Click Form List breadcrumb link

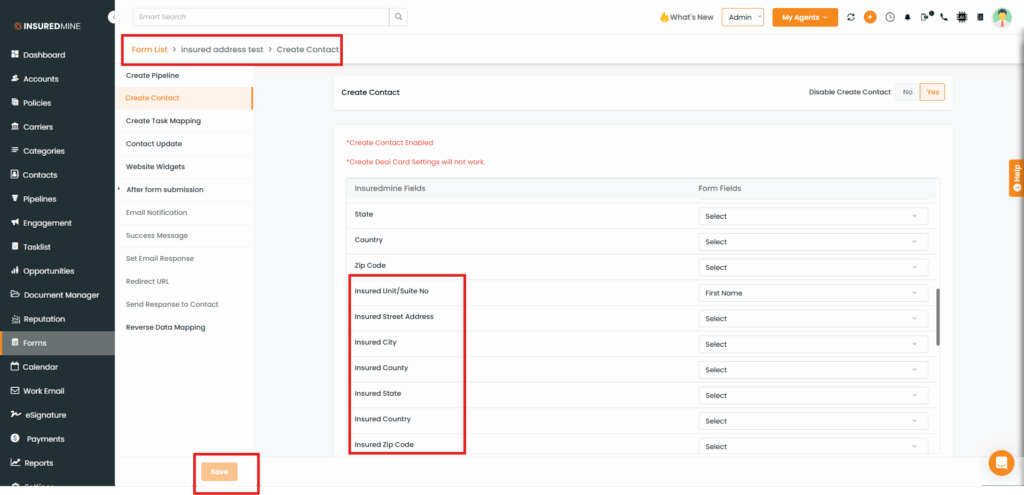149,49
